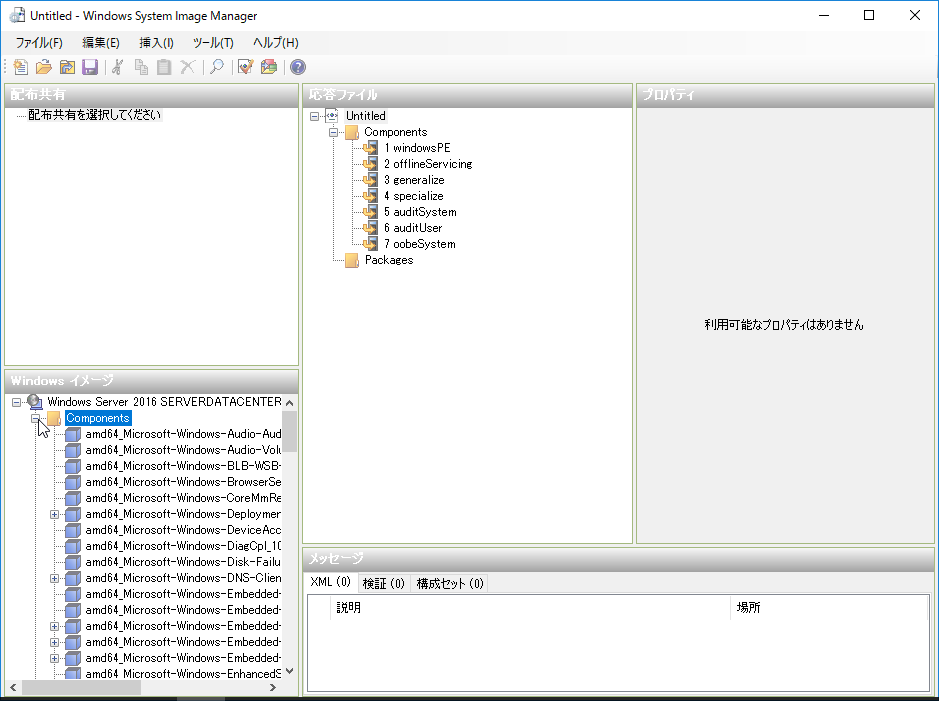Switch to the 検証 (0) tab
This screenshot has height=701, width=939.
click(384, 584)
